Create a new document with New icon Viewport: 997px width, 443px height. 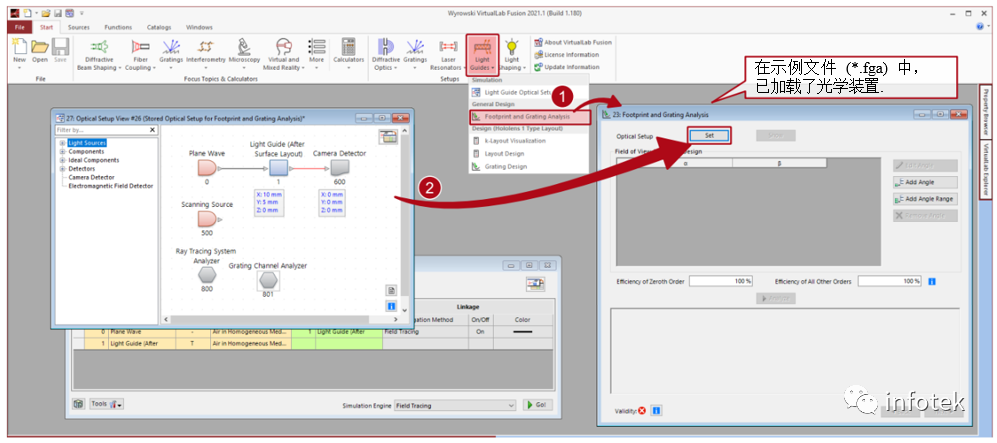click(20, 53)
